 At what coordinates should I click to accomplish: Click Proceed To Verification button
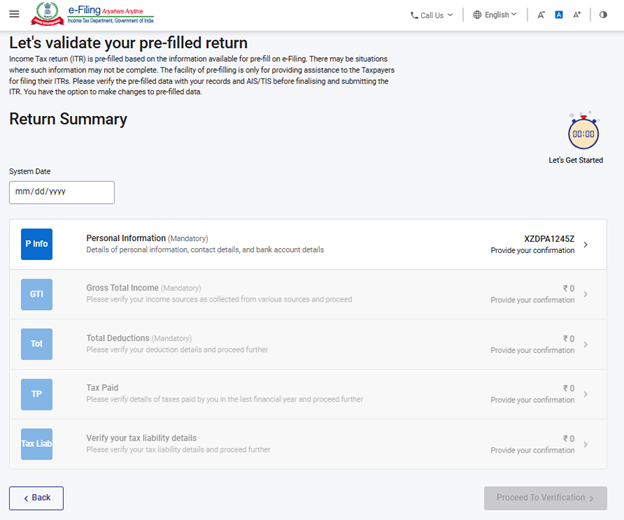pyautogui.click(x=545, y=498)
